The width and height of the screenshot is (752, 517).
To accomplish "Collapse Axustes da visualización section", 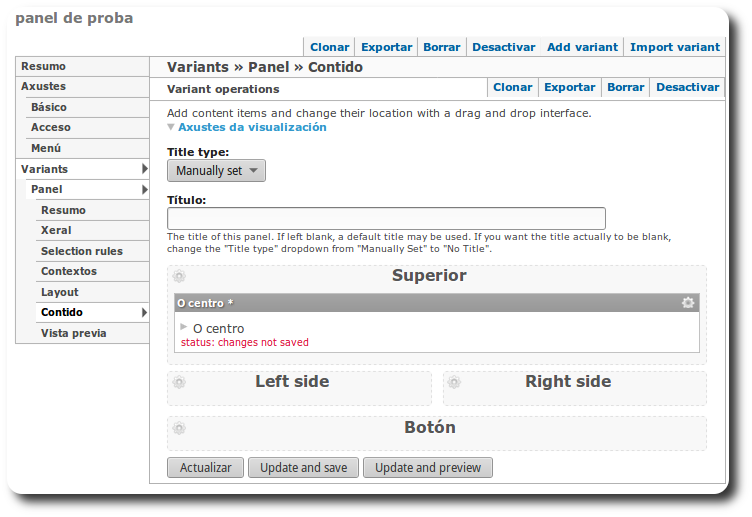I will (x=172, y=127).
